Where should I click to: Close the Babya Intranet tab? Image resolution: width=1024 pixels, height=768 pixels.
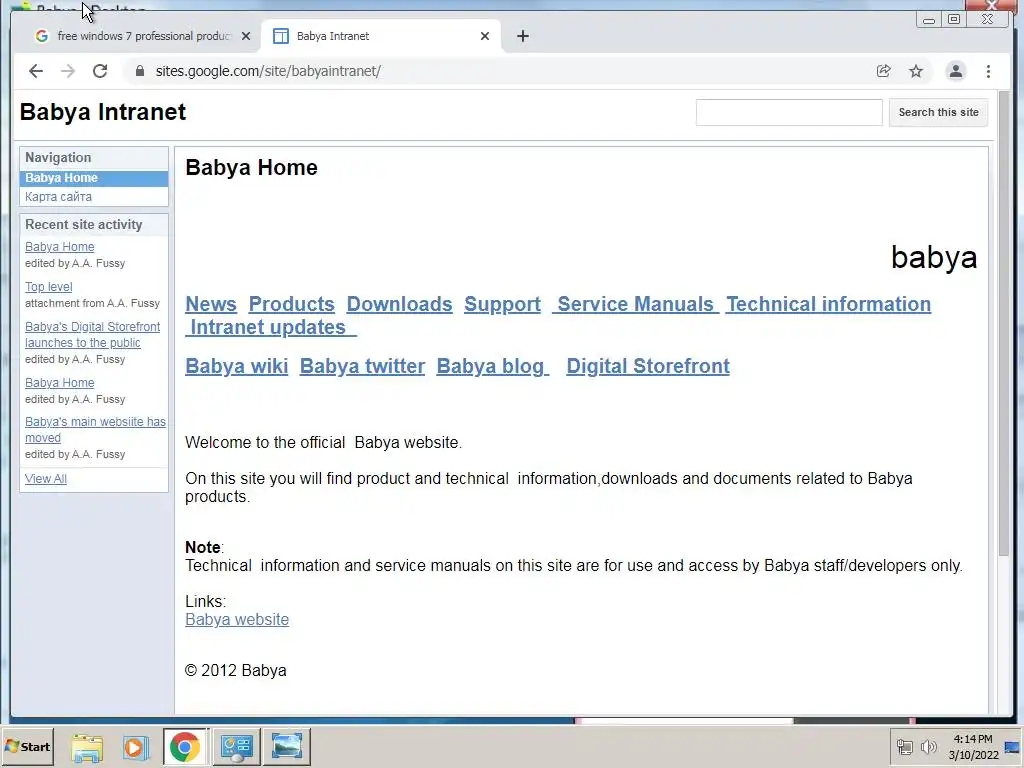coord(485,36)
